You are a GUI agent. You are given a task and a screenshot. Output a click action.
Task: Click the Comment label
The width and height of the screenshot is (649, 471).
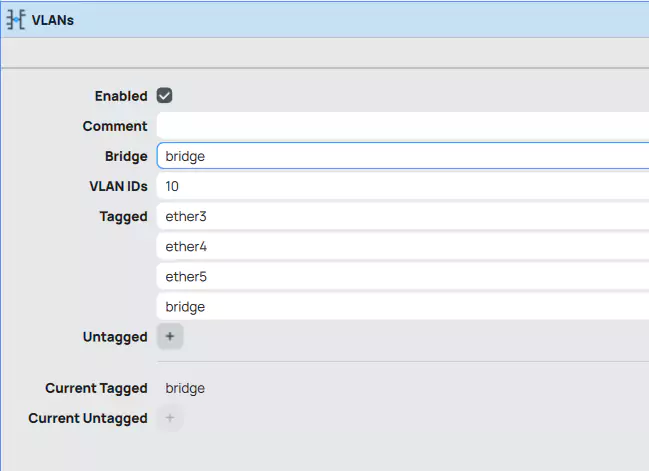coord(115,126)
